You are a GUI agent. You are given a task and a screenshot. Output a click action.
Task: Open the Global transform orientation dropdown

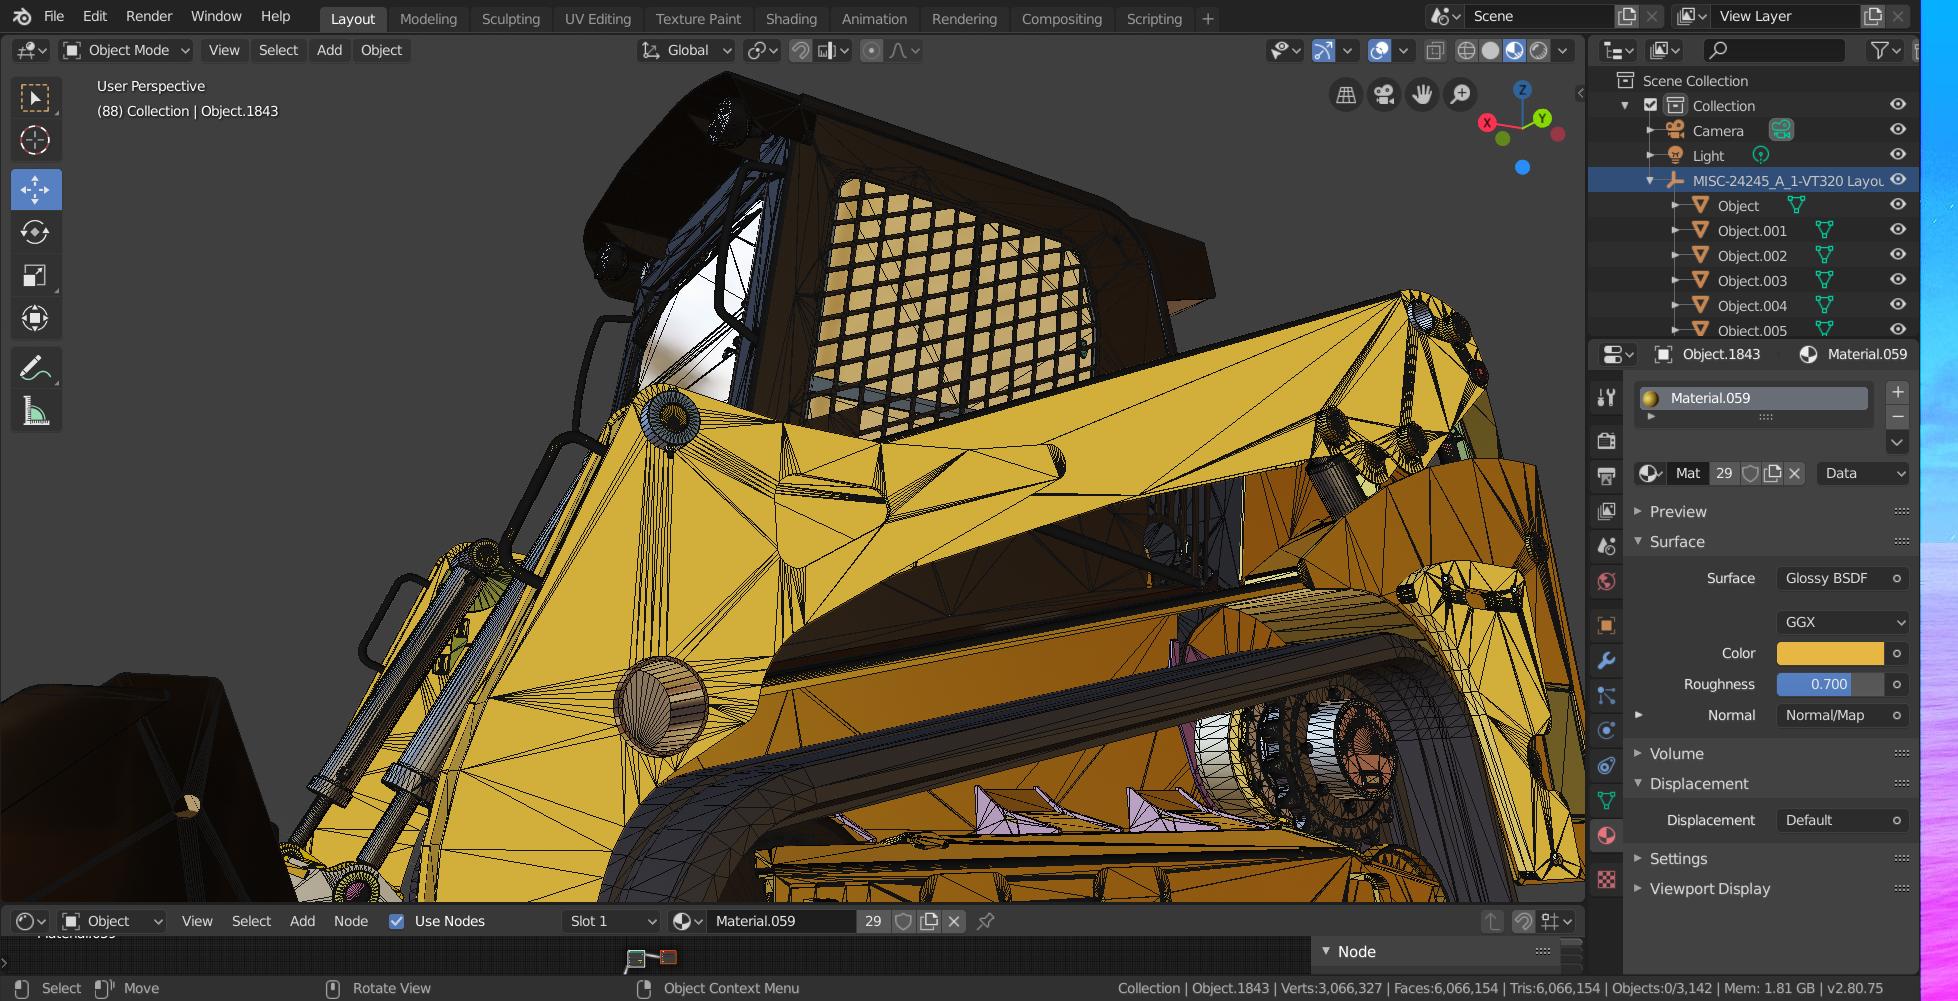[x=686, y=50]
